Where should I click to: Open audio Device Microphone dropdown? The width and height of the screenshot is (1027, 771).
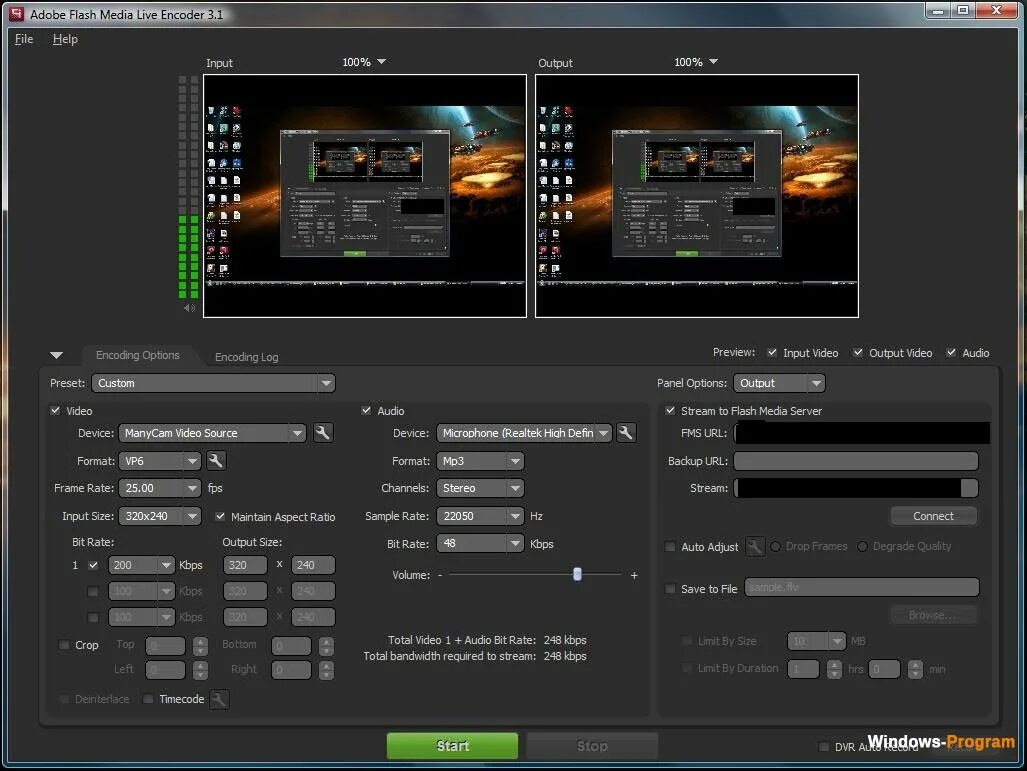tap(524, 433)
